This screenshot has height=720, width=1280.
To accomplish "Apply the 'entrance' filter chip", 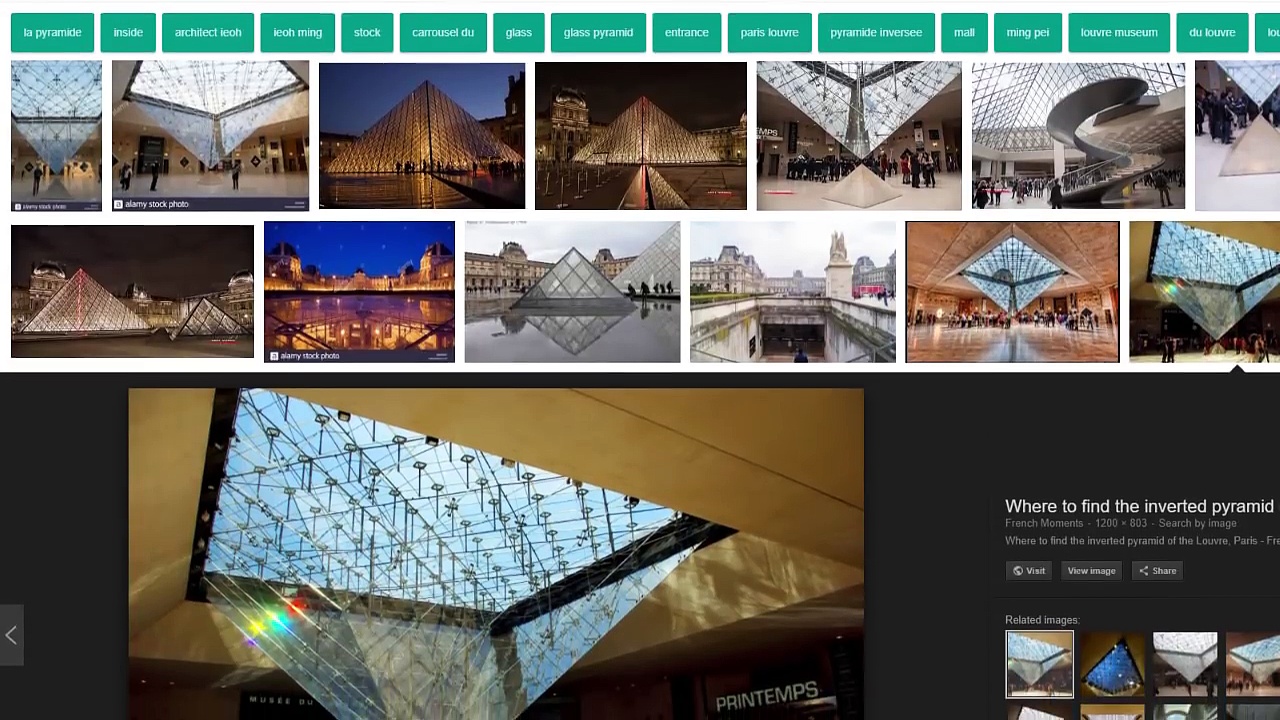I will 686,33.
